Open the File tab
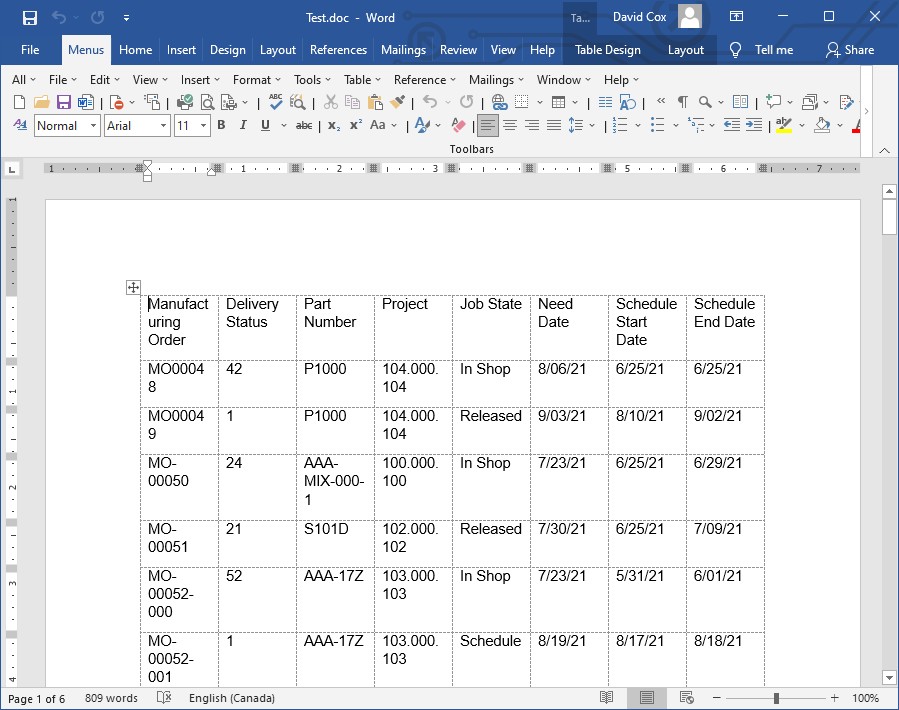This screenshot has width=899, height=710. (x=30, y=50)
